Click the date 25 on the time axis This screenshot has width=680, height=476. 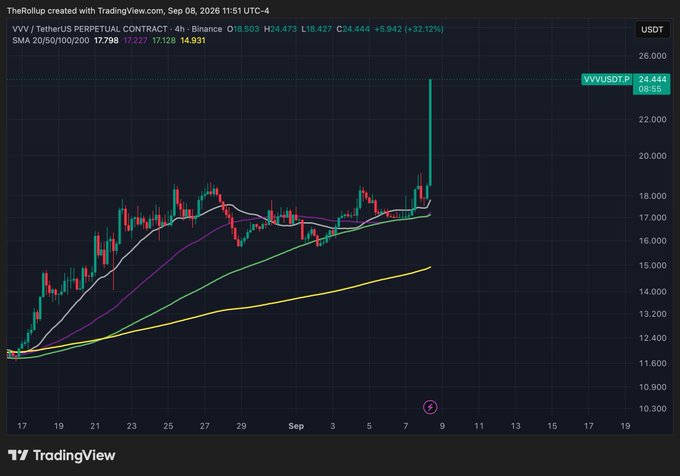[x=168, y=426]
